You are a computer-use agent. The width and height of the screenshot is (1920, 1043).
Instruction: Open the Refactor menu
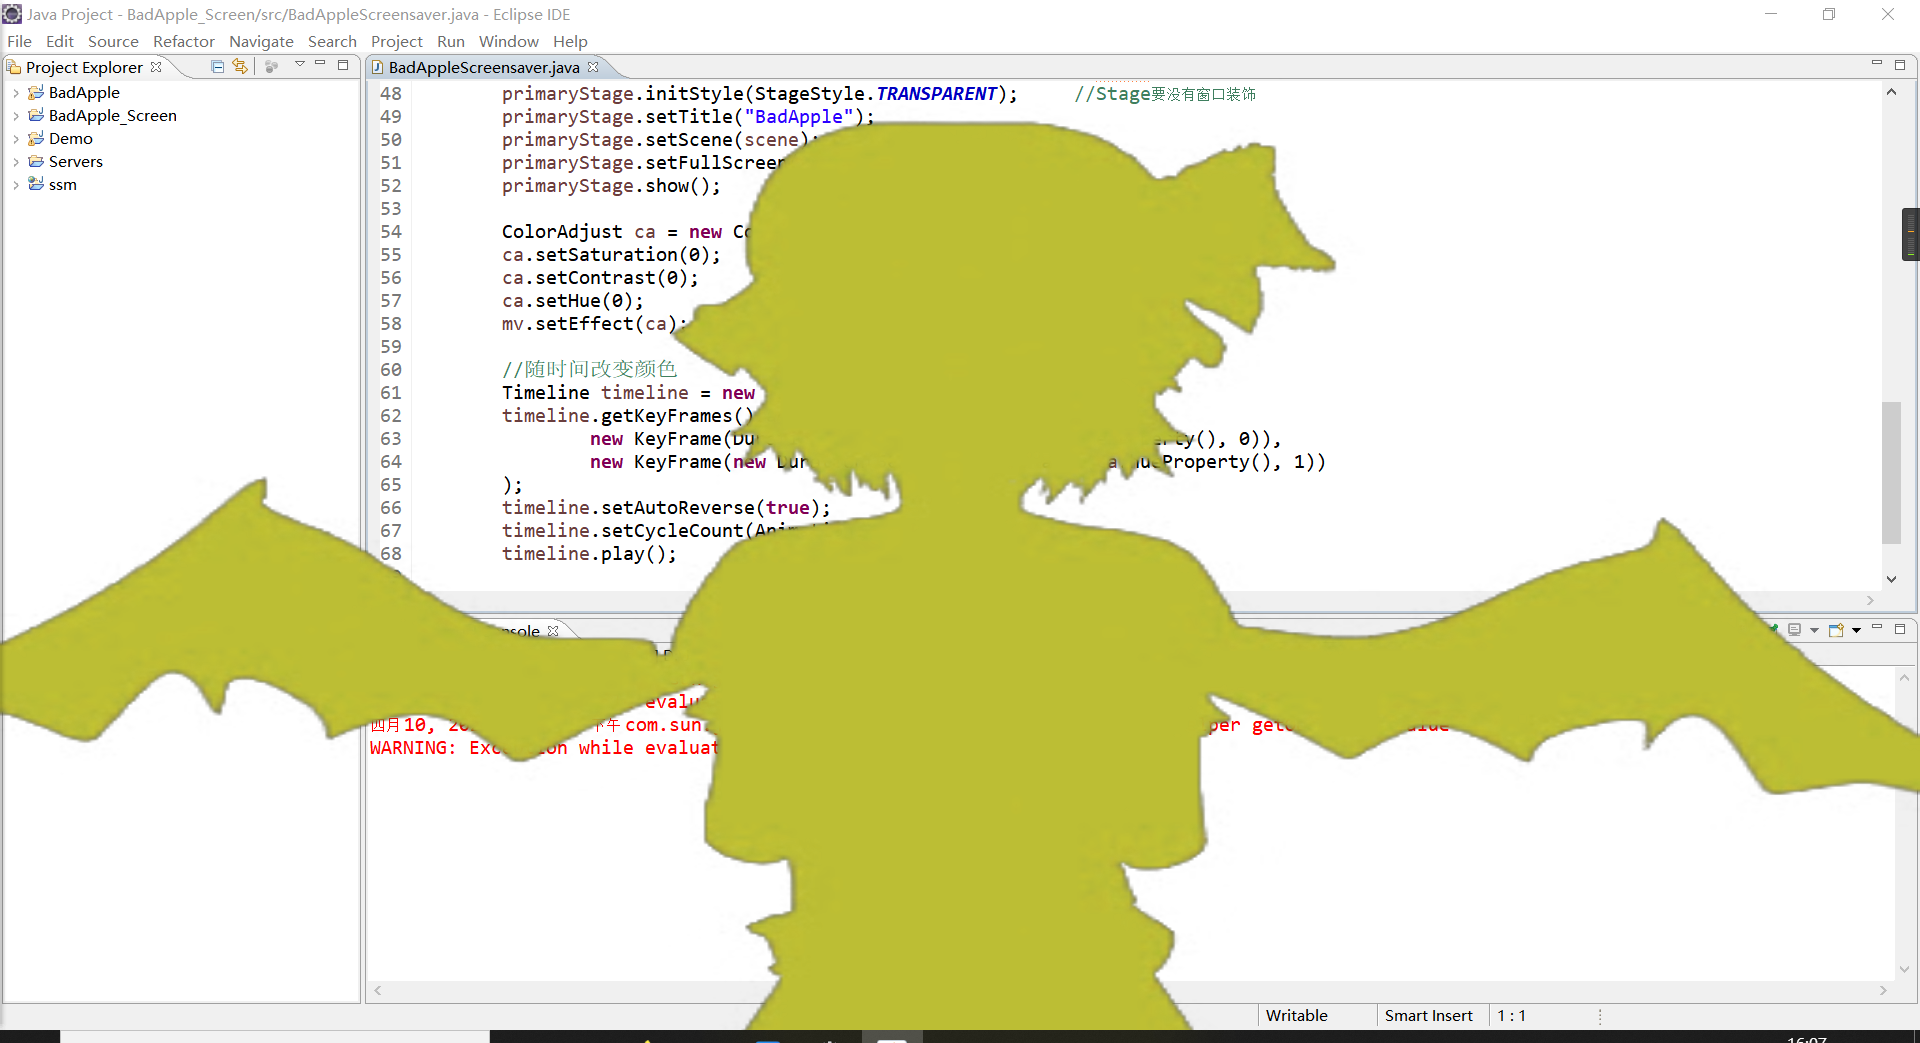pos(184,41)
